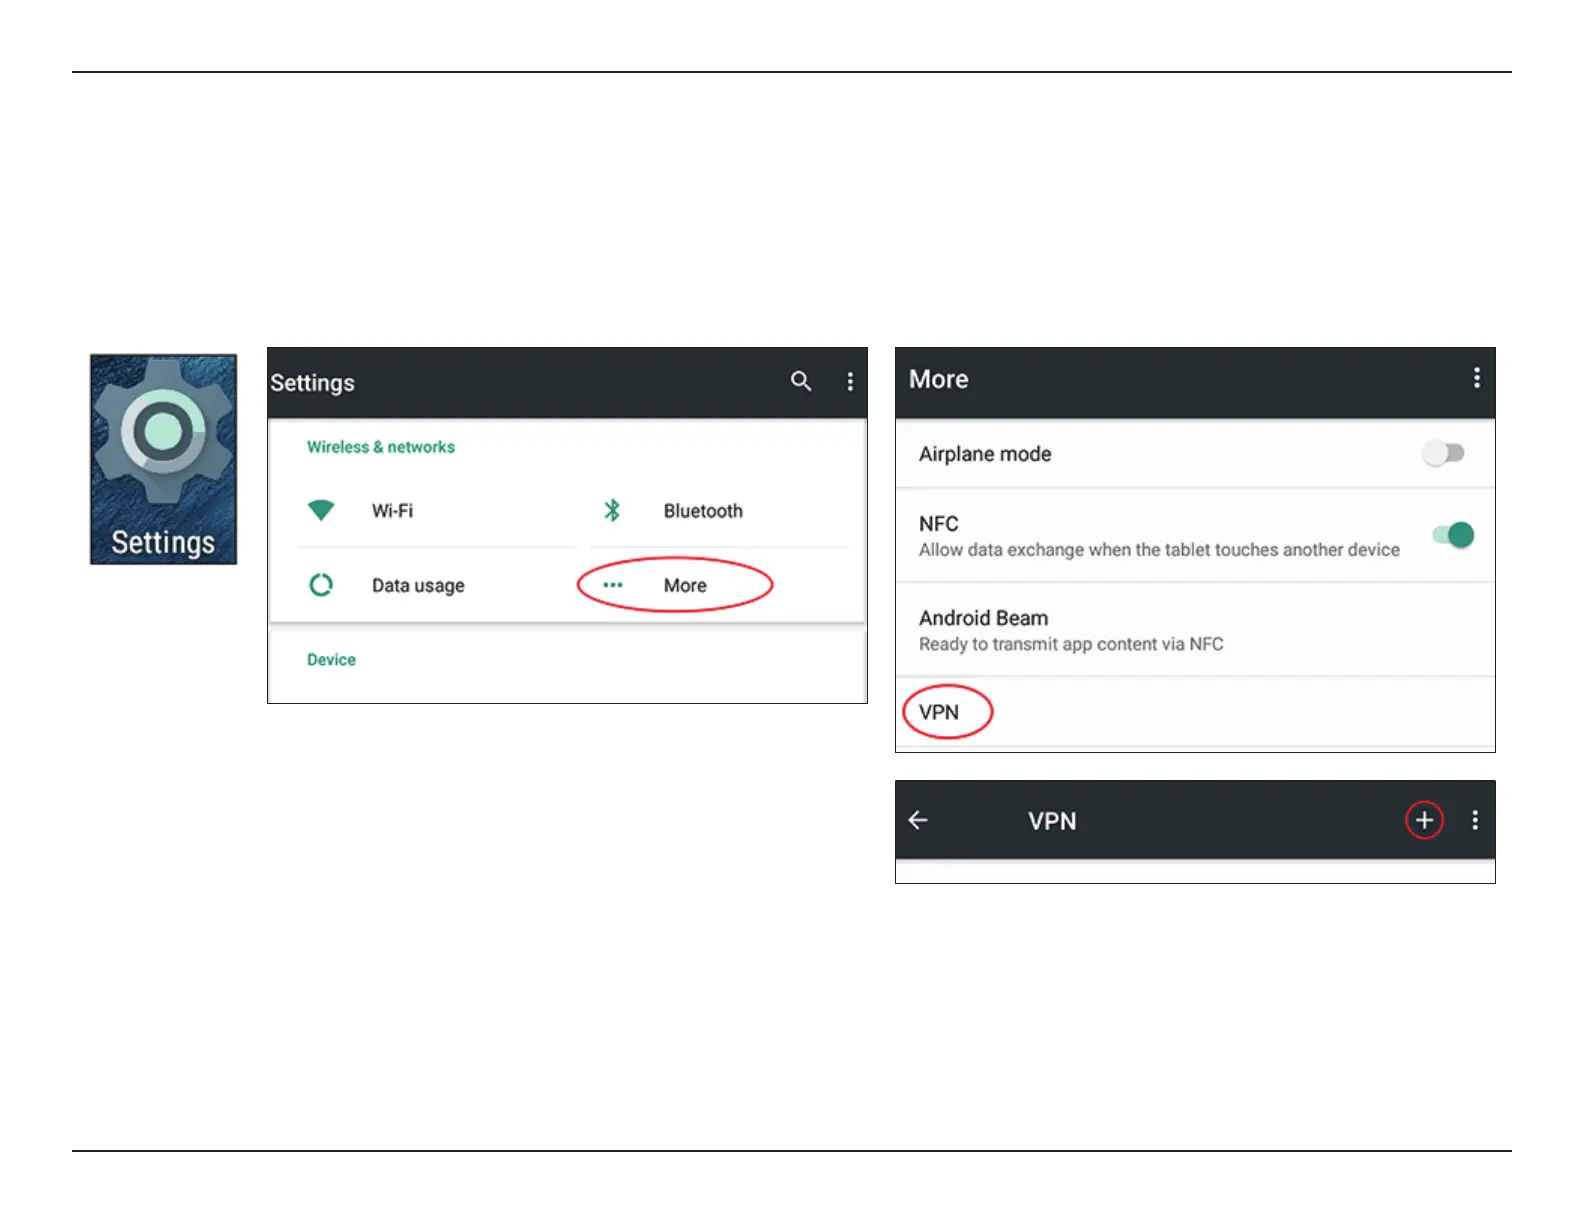Go back using the VPN back arrow

pyautogui.click(x=918, y=820)
